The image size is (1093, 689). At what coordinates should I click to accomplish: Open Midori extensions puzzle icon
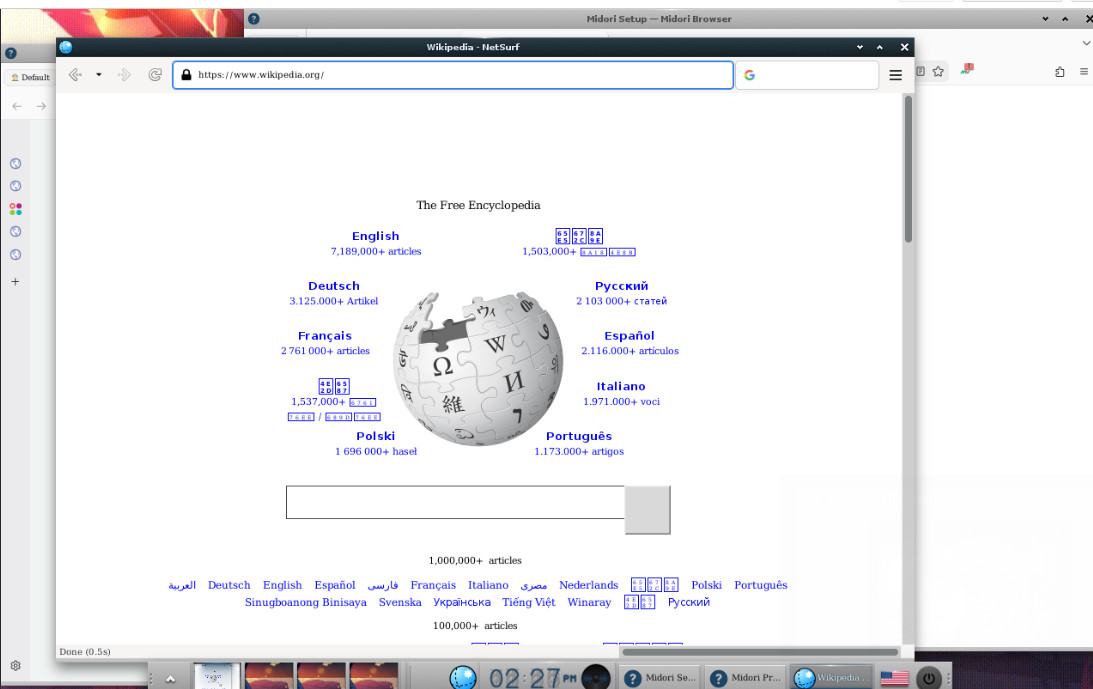pos(1060,72)
